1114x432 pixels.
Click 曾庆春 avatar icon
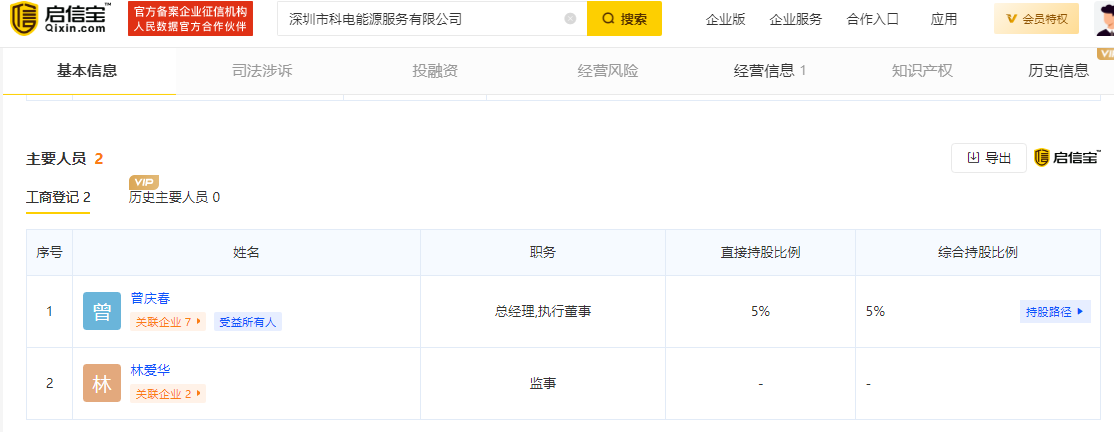point(102,312)
